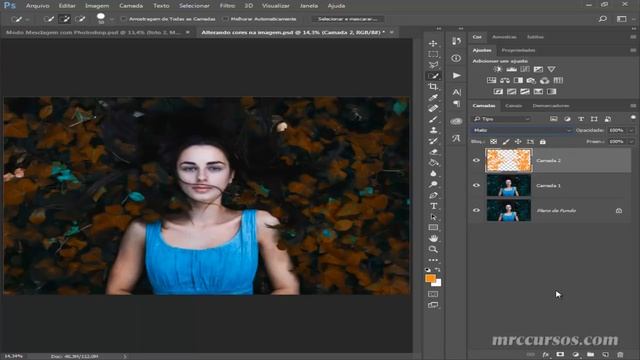Toggle lock position

[518, 142]
